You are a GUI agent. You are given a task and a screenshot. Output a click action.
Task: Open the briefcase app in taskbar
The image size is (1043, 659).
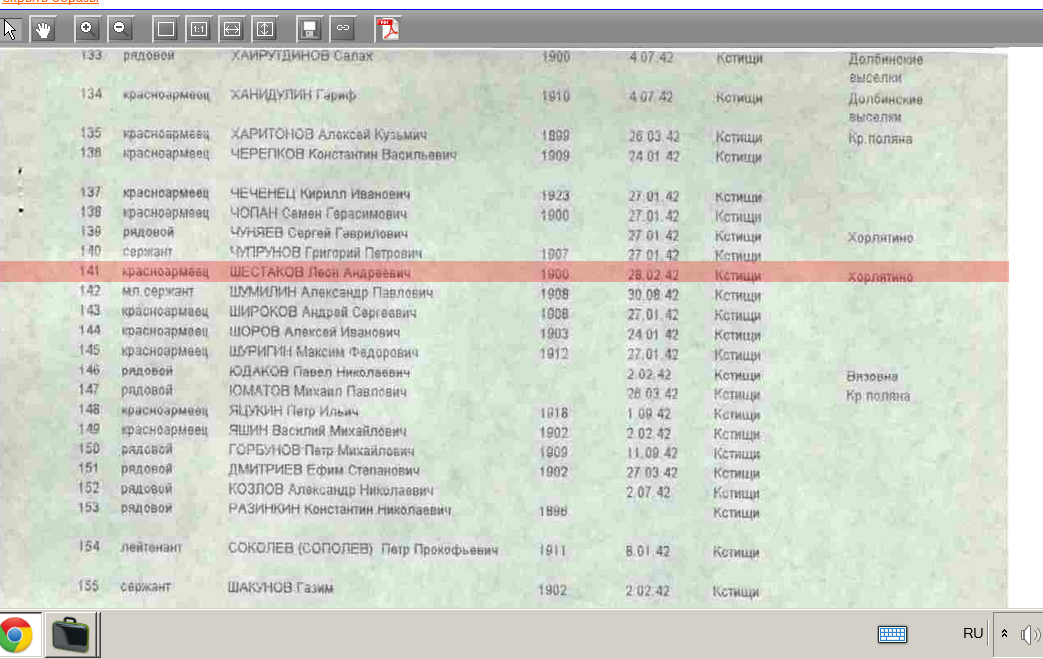pos(71,635)
